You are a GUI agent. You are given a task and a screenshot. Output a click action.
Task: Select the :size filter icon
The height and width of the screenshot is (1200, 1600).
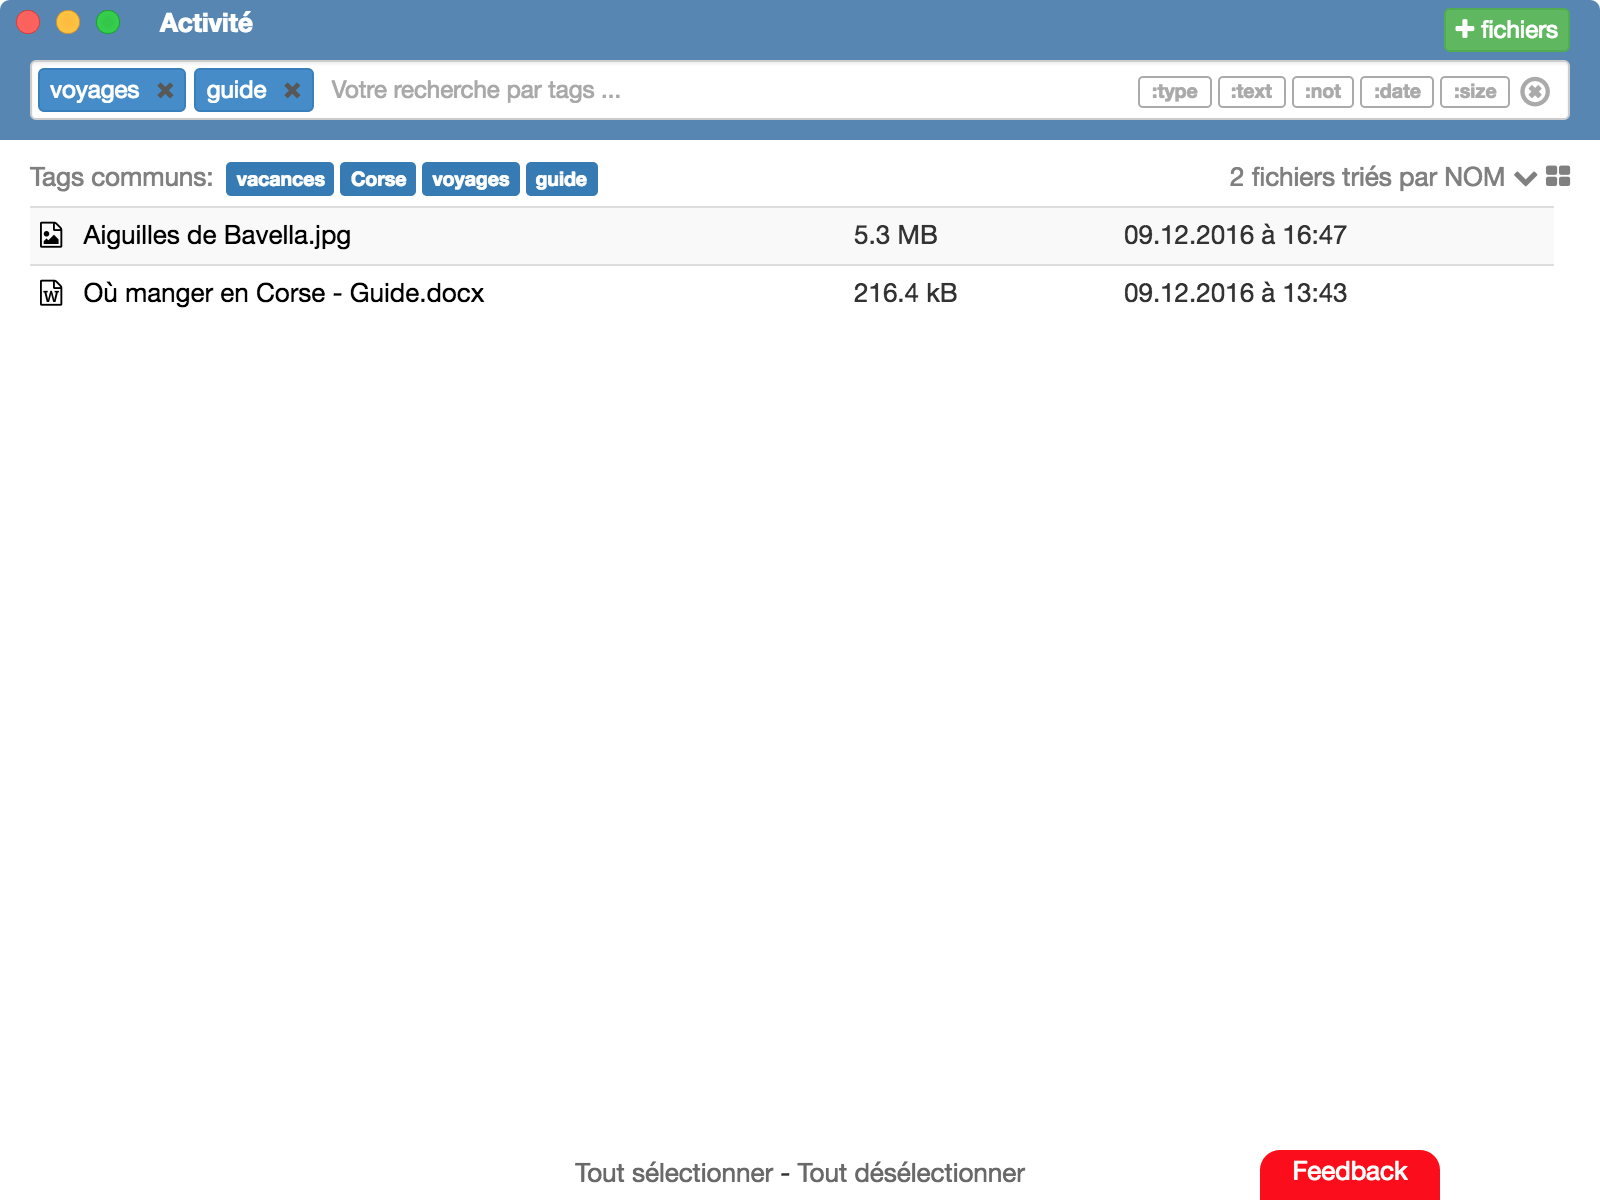coord(1474,91)
